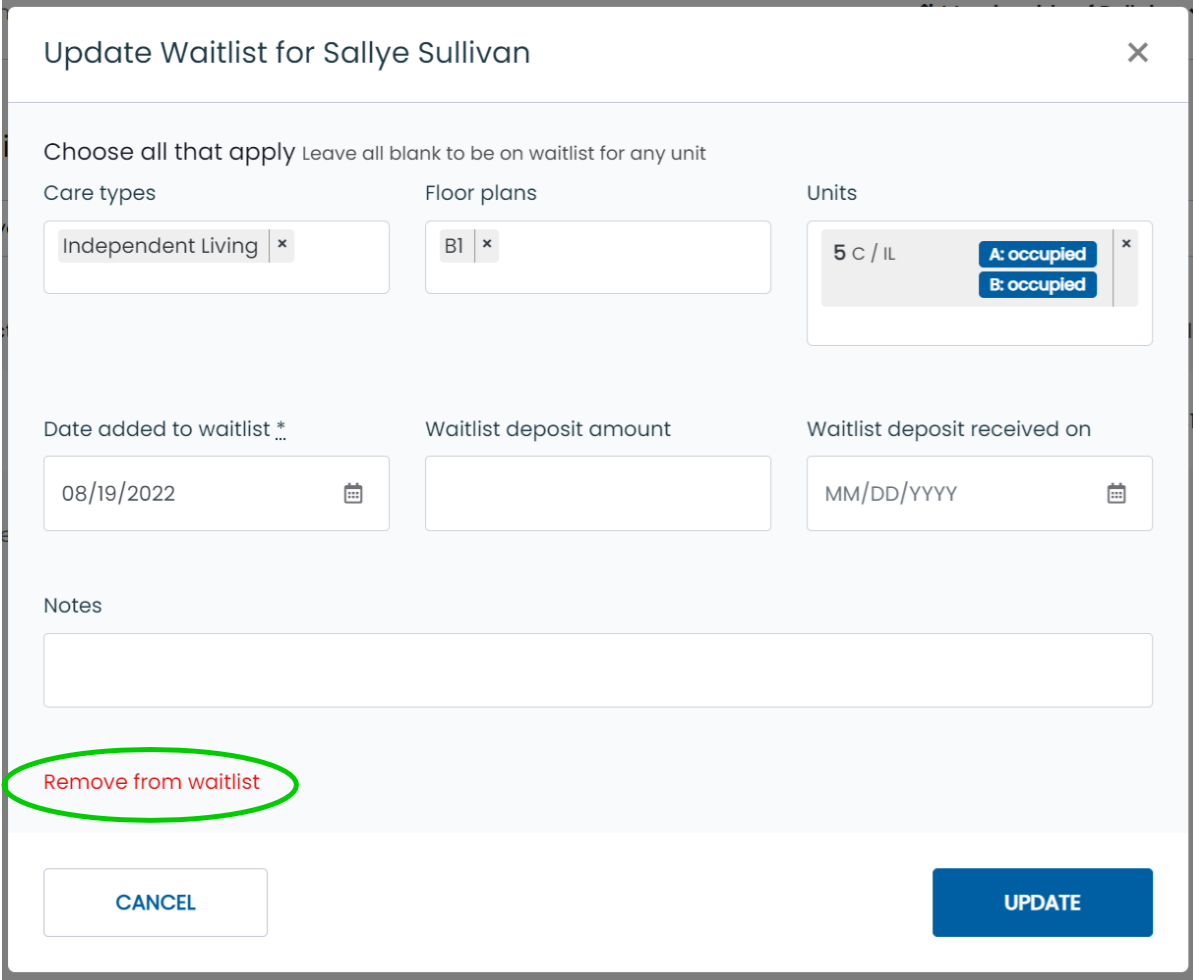Click into the Notes text box
Viewport: 1193px width, 980px height.
click(x=597, y=670)
